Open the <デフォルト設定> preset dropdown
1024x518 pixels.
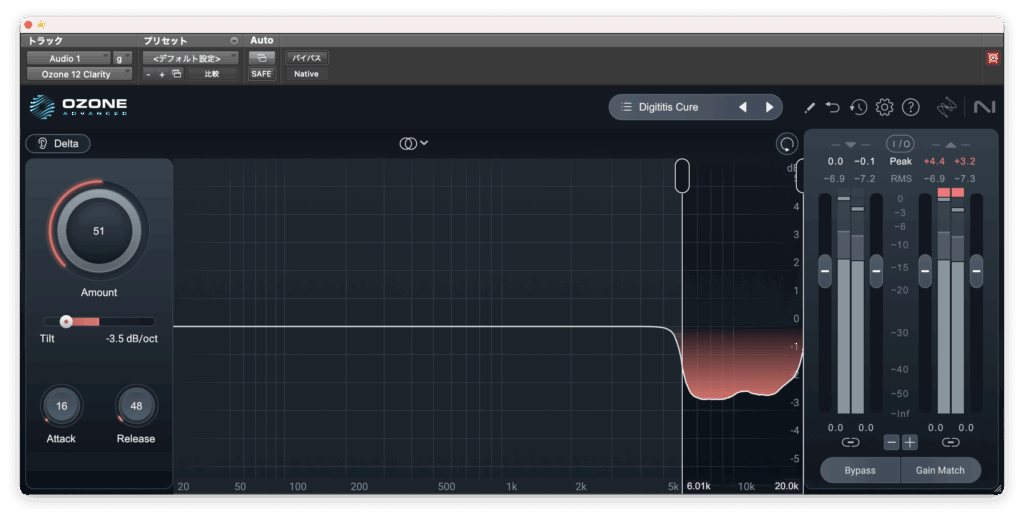pyautogui.click(x=190, y=58)
